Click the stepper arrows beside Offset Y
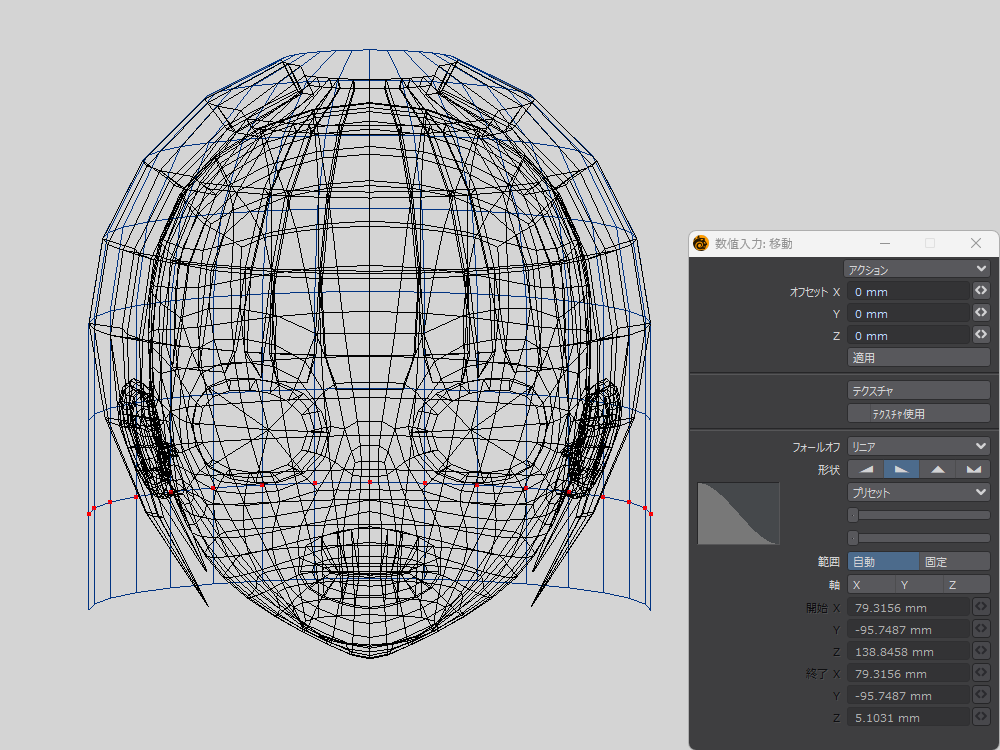Screen dimensions: 1000x750 tap(981, 313)
